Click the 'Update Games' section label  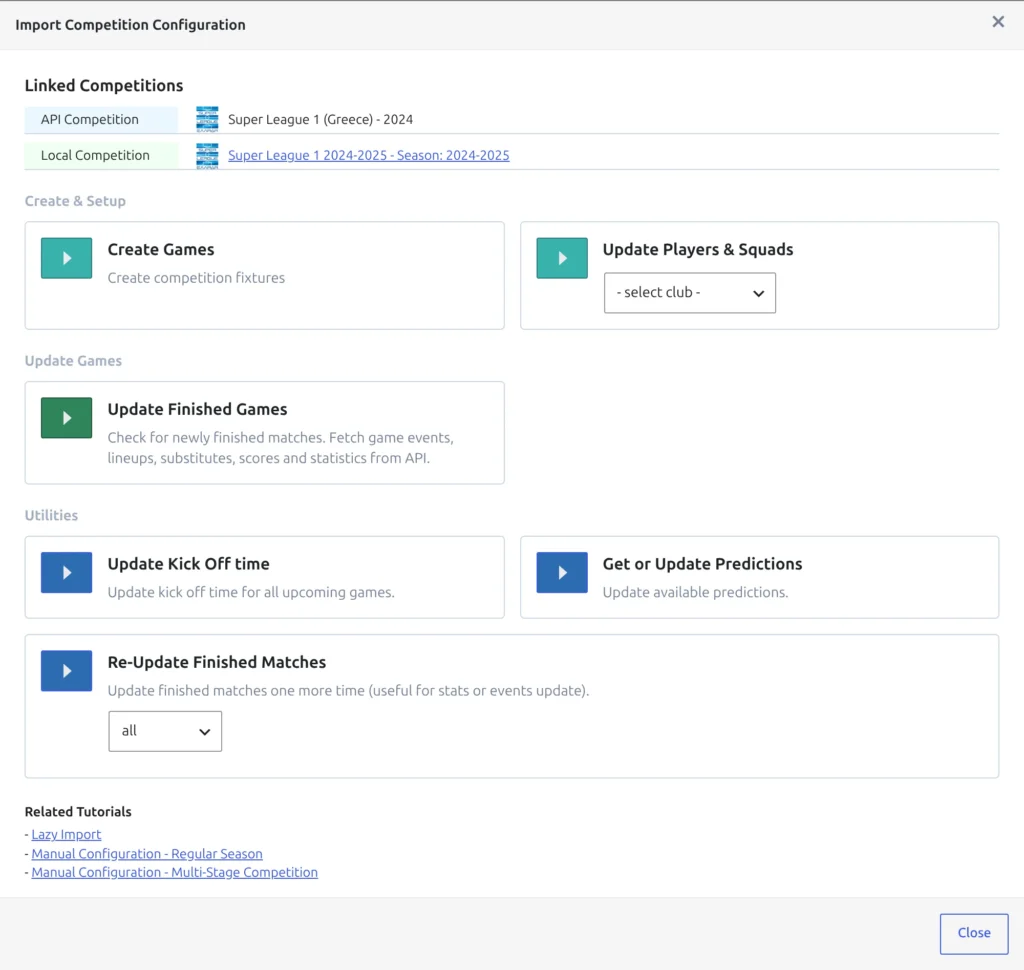[x=73, y=361]
